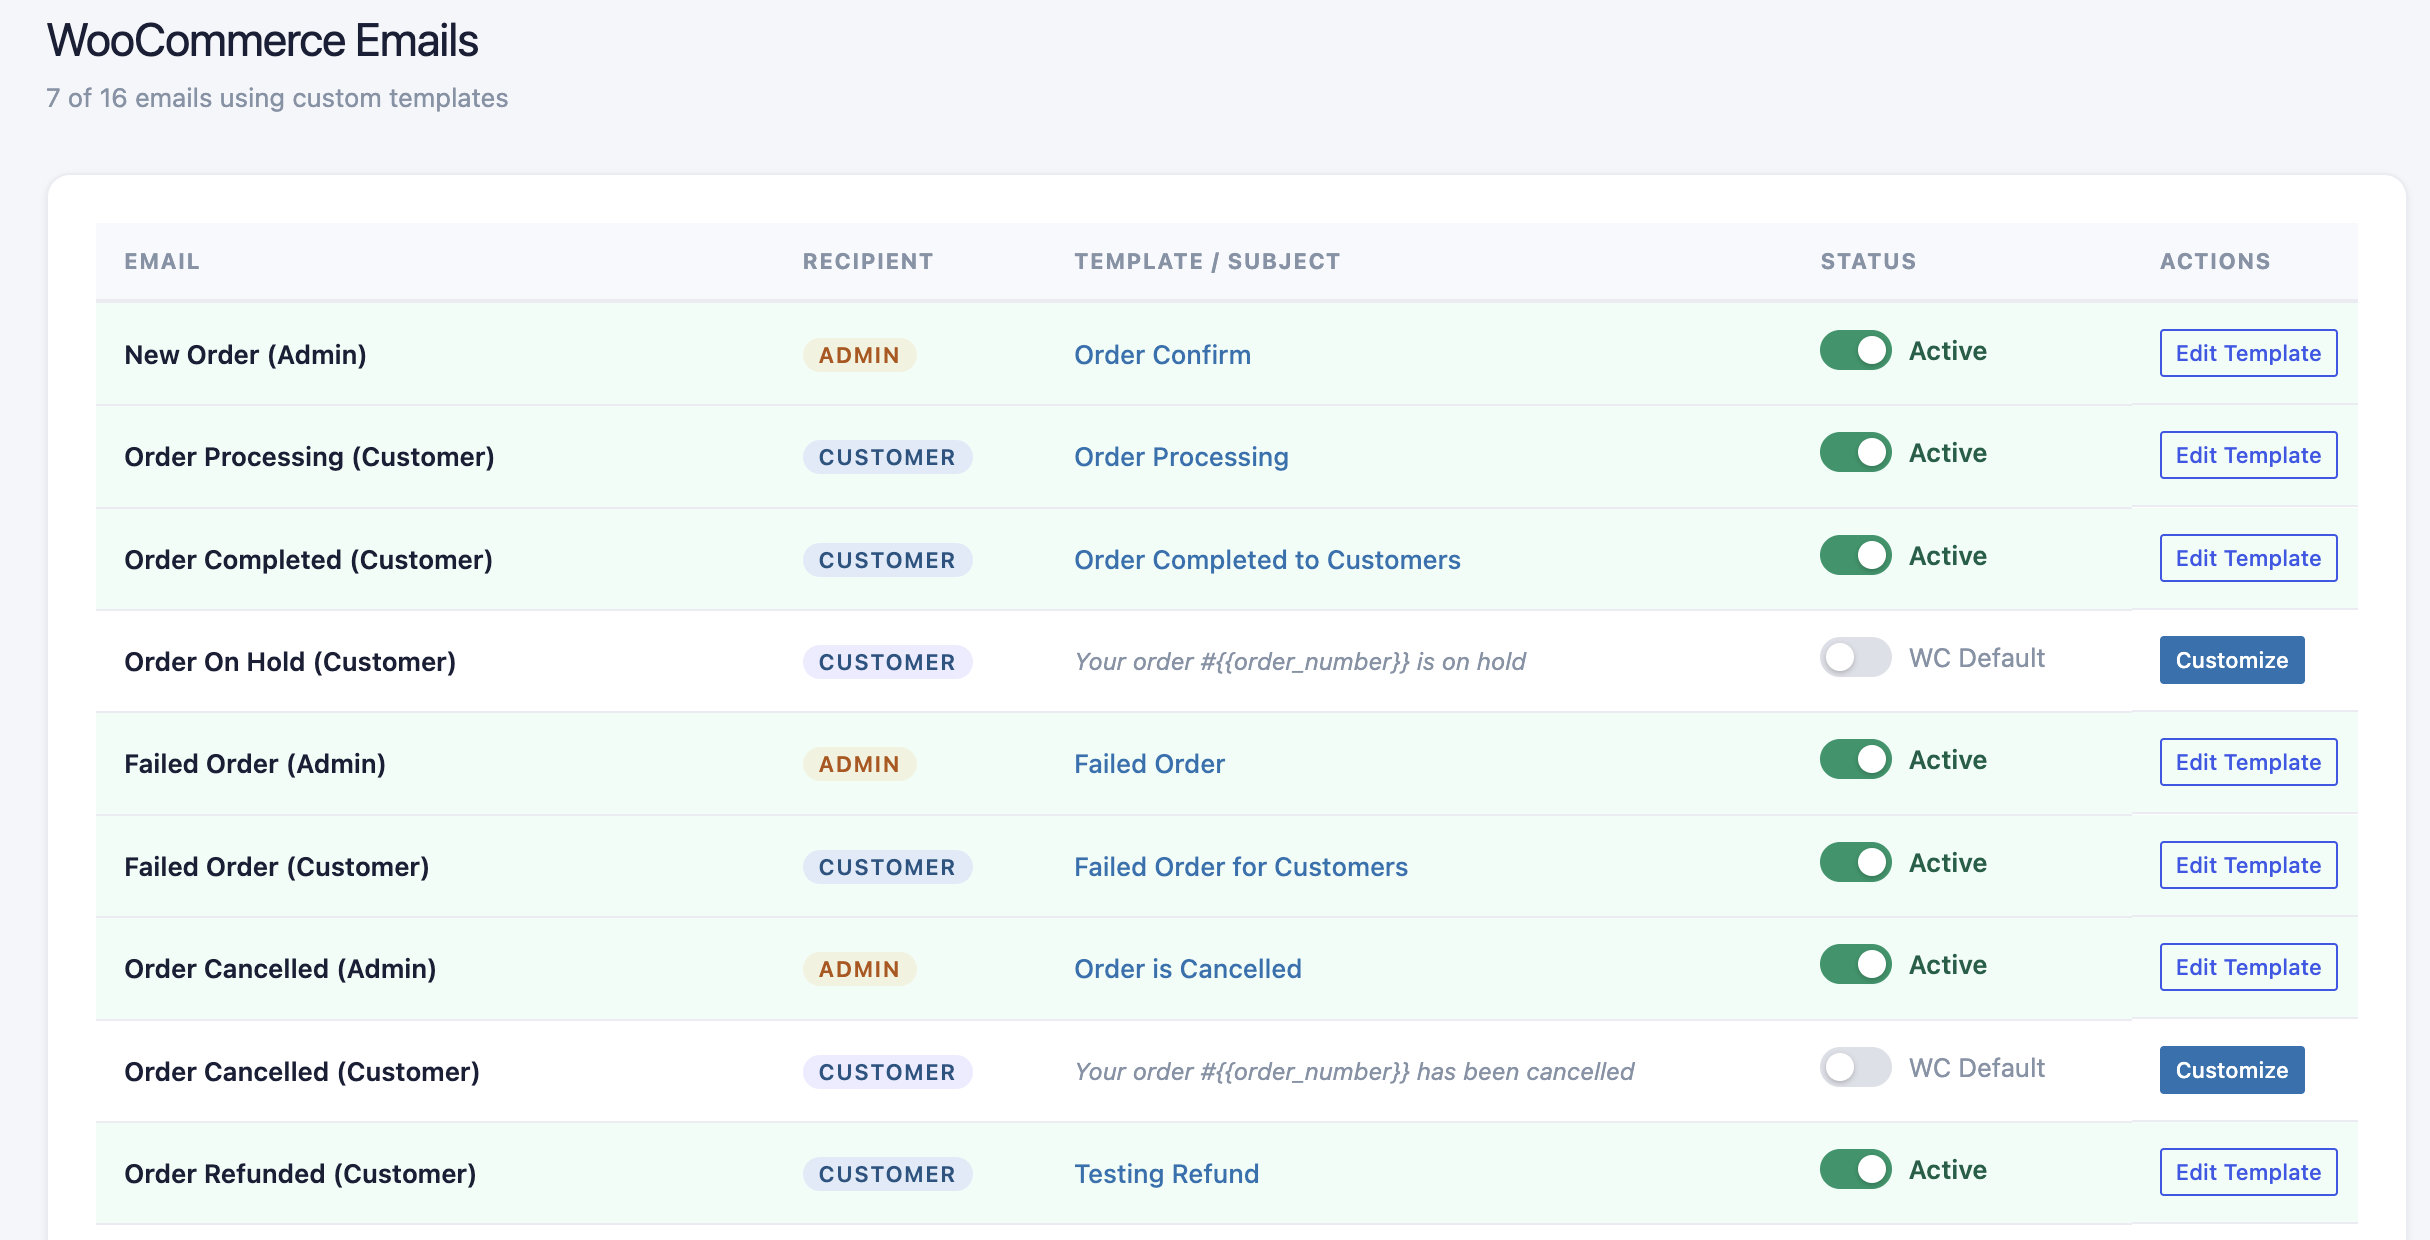Turn off Order Refunded (Customer) toggle
The height and width of the screenshot is (1240, 2430).
[1855, 1170]
